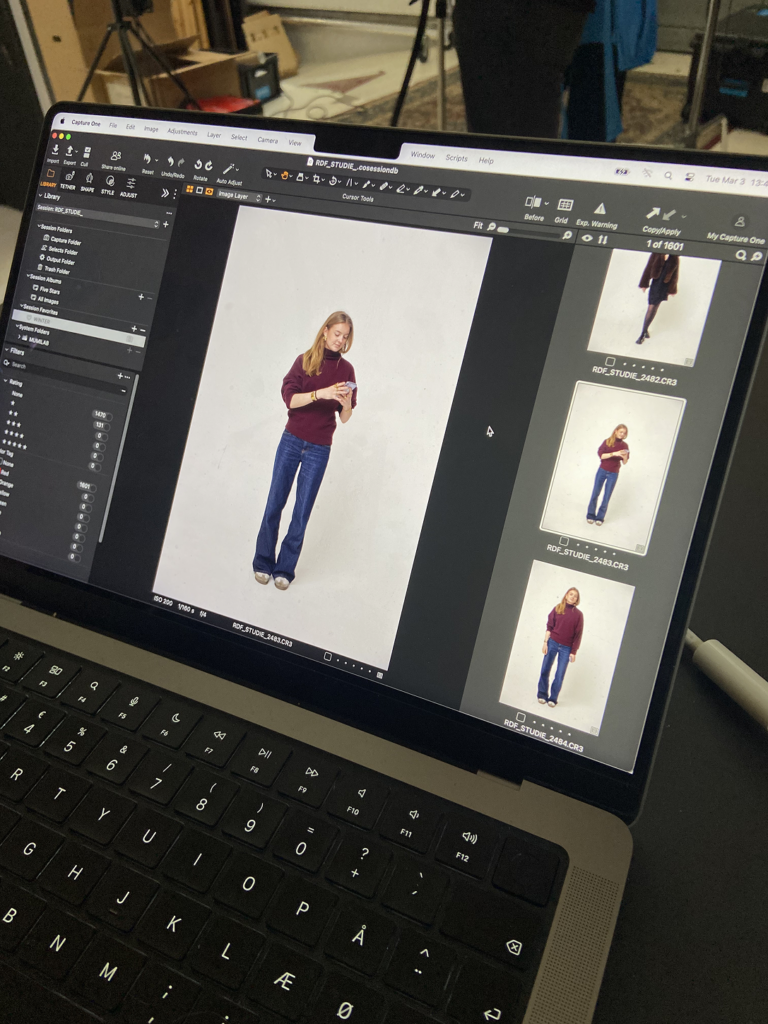
Task: Click the Copy adjustments up-arrow icon
Action: (654, 212)
